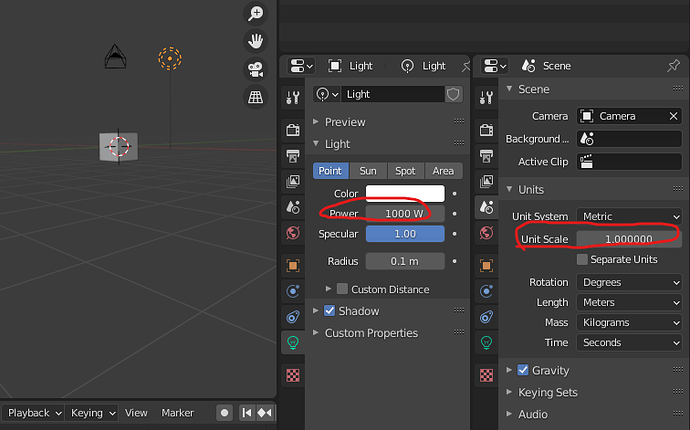Screen dimensions: 690x430
Task: Open Output tab in Scene properties editor
Action: (486, 156)
